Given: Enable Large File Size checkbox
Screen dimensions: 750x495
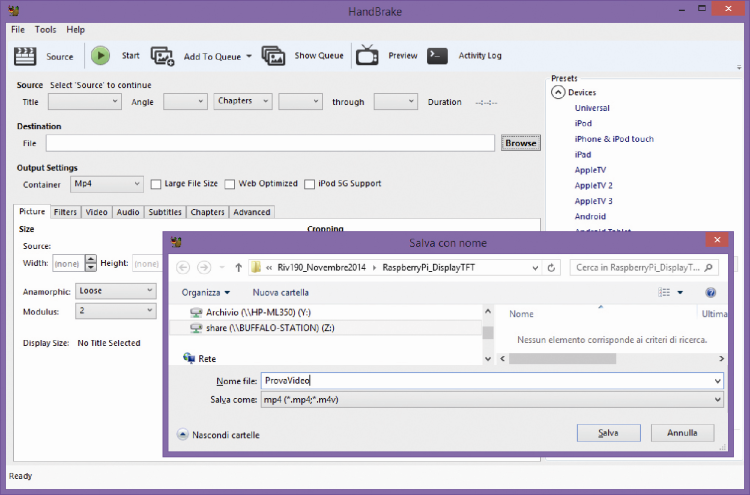Looking at the screenshot, I should click(x=156, y=184).
